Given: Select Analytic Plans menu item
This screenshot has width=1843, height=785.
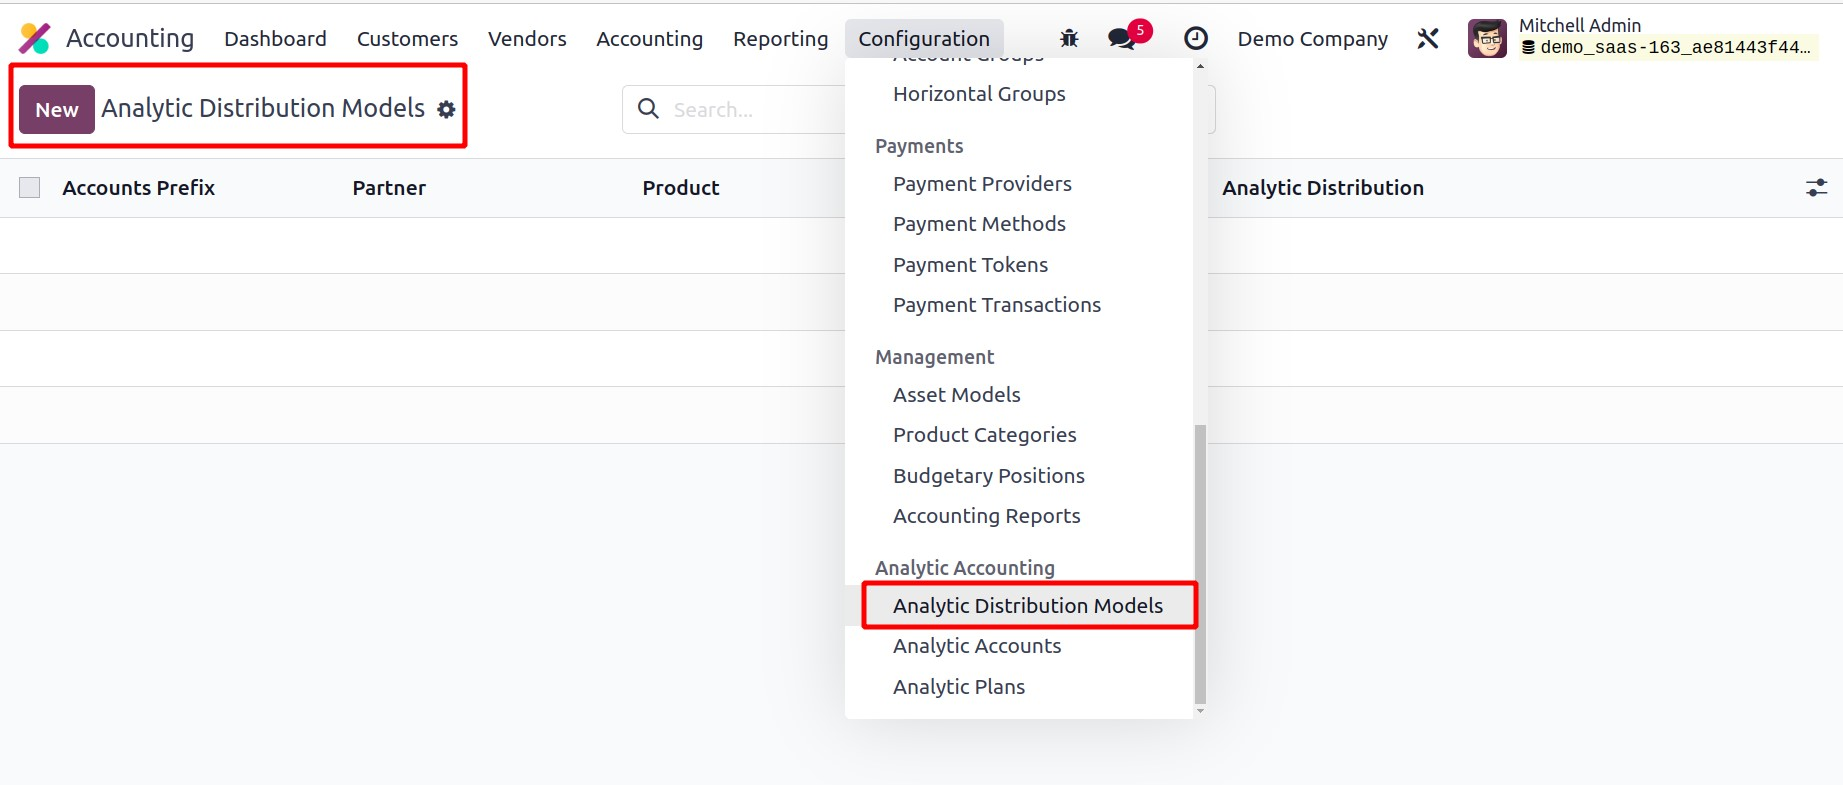Looking at the screenshot, I should [958, 687].
